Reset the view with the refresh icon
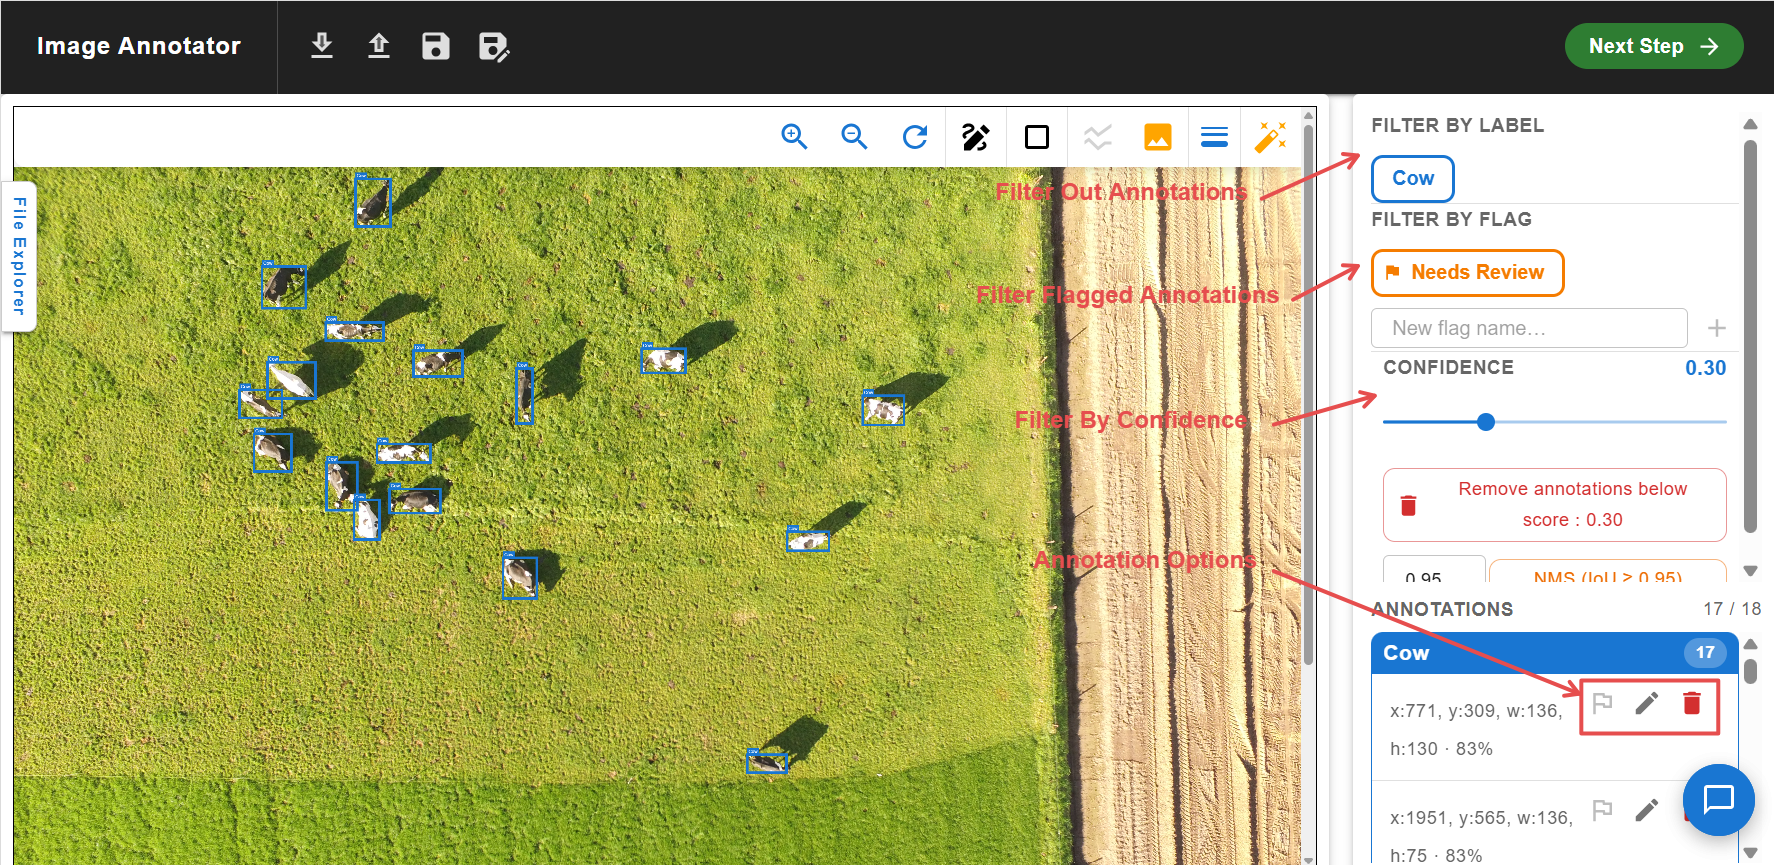1774x865 pixels. coord(915,137)
